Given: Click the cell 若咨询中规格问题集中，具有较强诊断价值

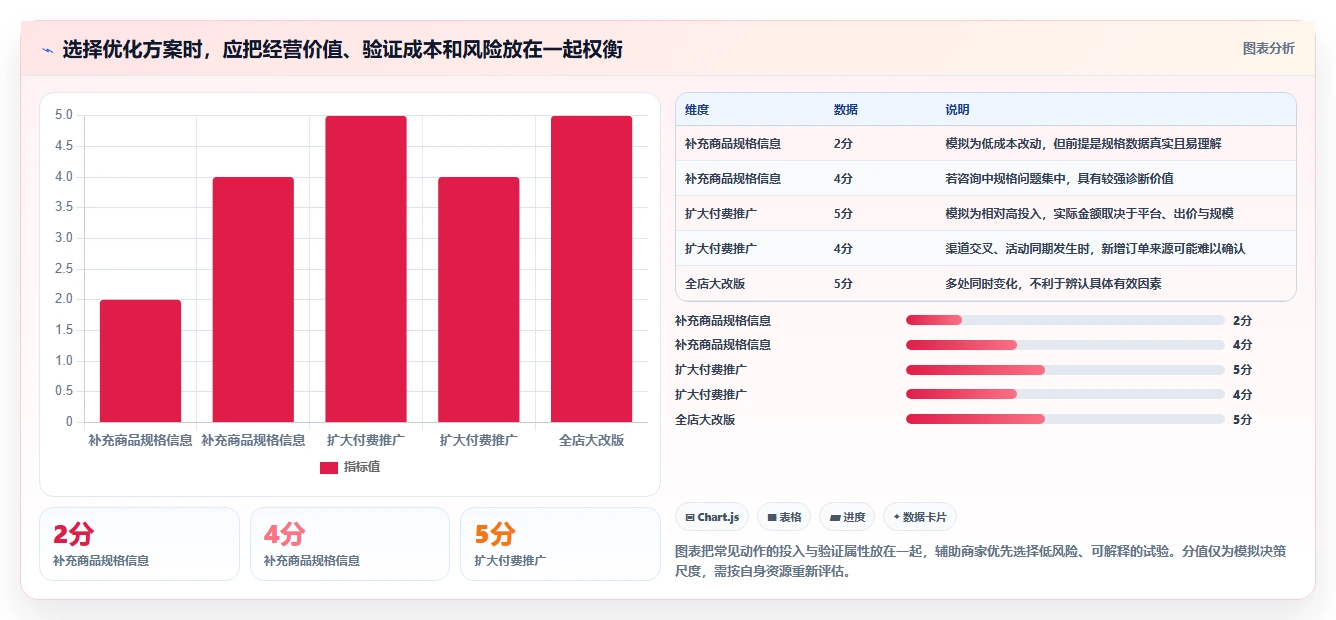Looking at the screenshot, I should point(1059,179).
